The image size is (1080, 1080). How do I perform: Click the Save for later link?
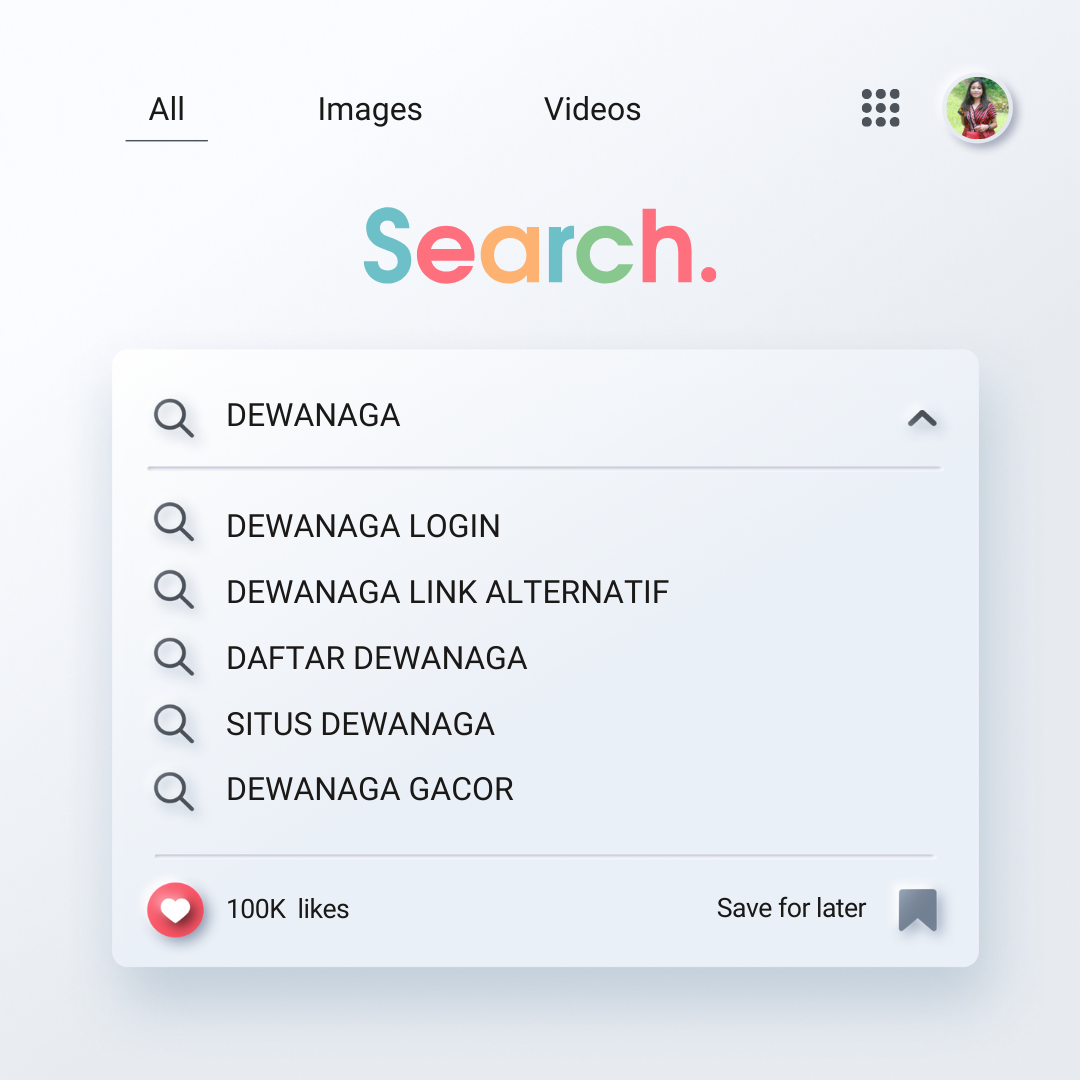pyautogui.click(x=791, y=909)
